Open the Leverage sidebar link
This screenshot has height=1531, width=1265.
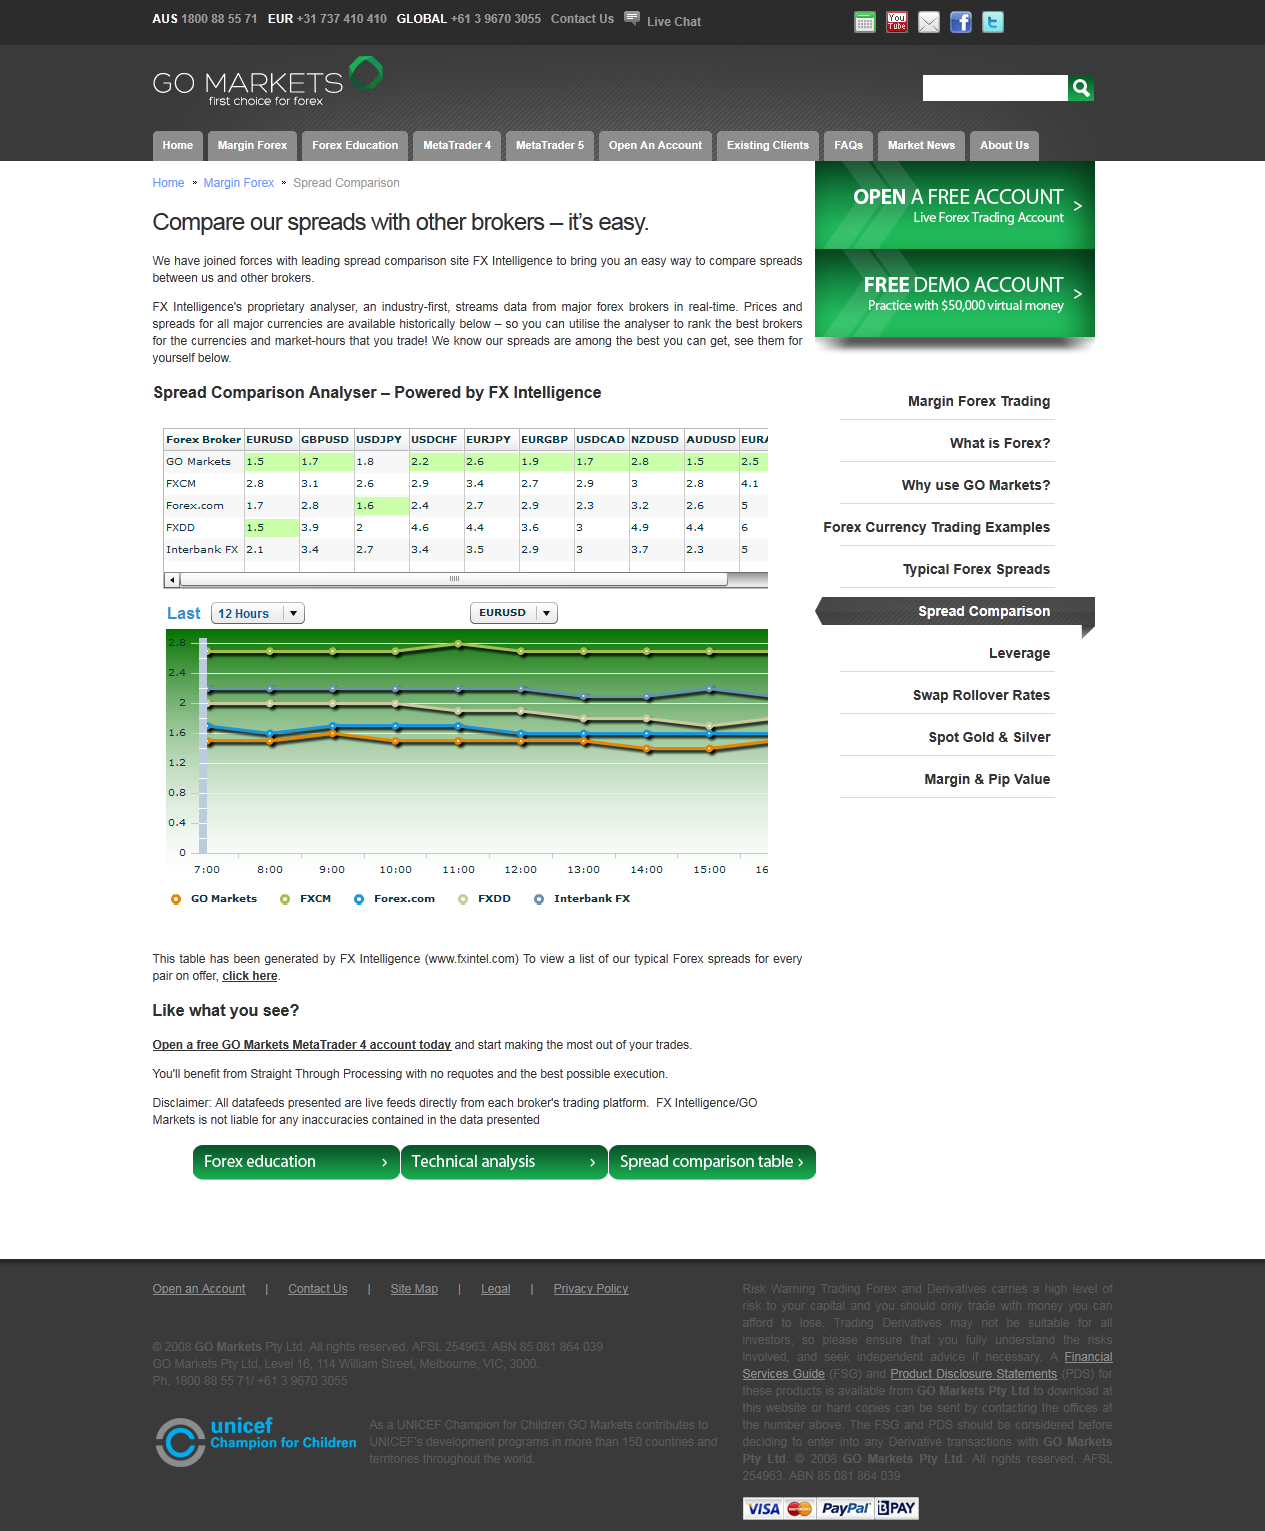[1019, 653]
